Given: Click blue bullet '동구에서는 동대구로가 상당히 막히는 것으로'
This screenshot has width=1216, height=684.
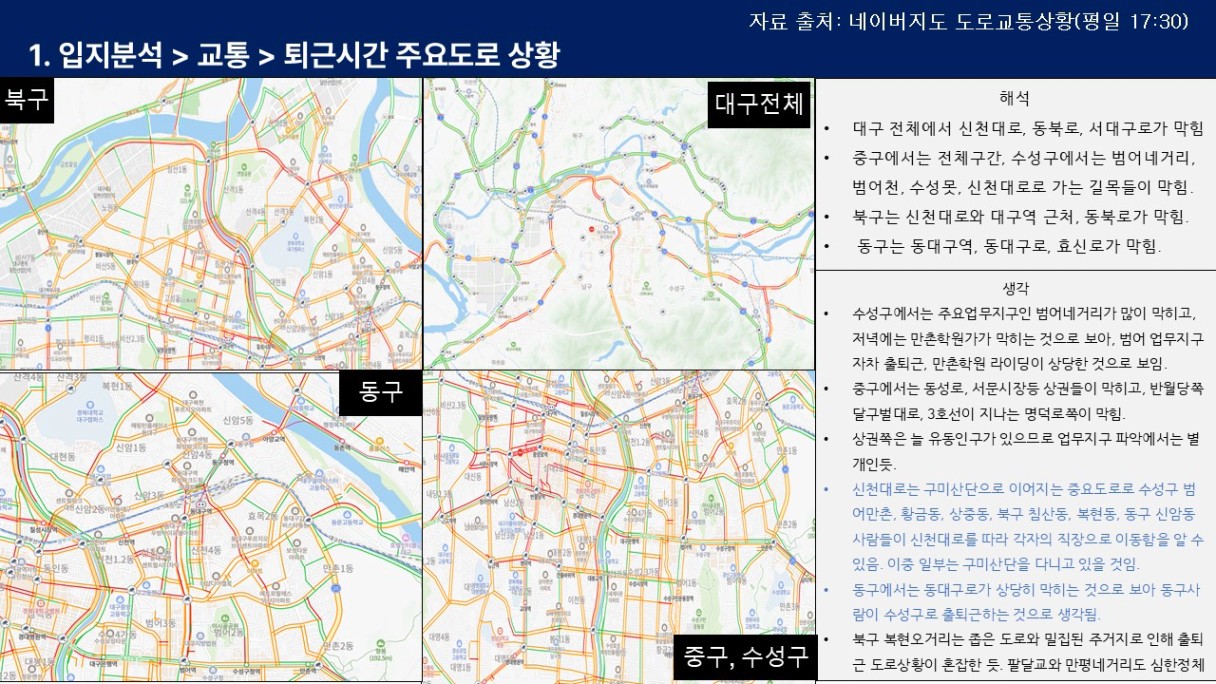Looking at the screenshot, I should click(1028, 601).
